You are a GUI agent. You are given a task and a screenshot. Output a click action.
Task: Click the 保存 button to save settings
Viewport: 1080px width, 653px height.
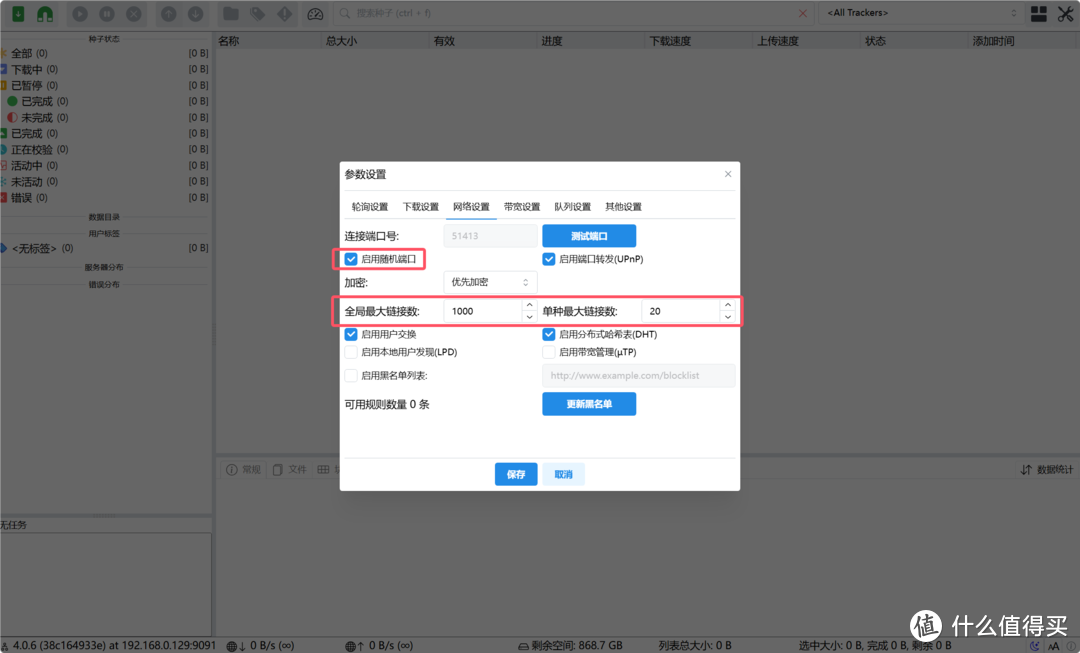point(516,474)
